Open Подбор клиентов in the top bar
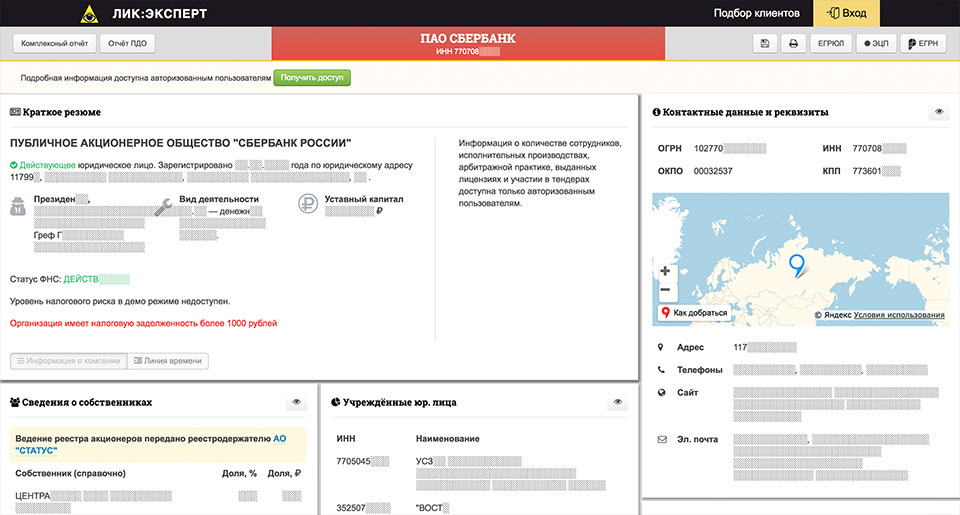The width and height of the screenshot is (960, 515). tap(756, 13)
